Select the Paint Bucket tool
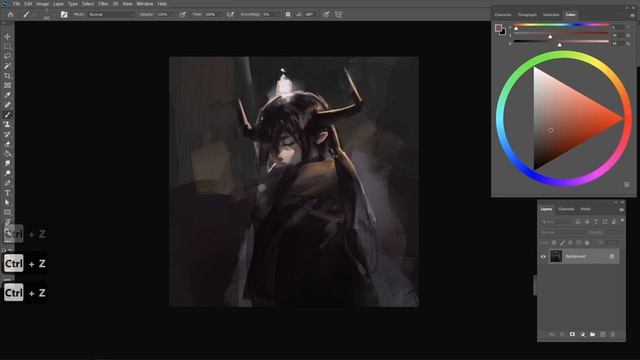Viewport: 640px width, 360px height. tap(7, 154)
